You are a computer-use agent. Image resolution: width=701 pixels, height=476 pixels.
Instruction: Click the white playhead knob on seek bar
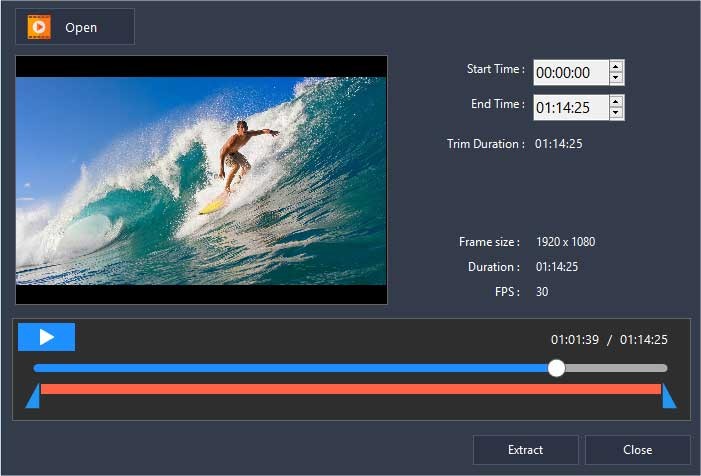point(556,368)
